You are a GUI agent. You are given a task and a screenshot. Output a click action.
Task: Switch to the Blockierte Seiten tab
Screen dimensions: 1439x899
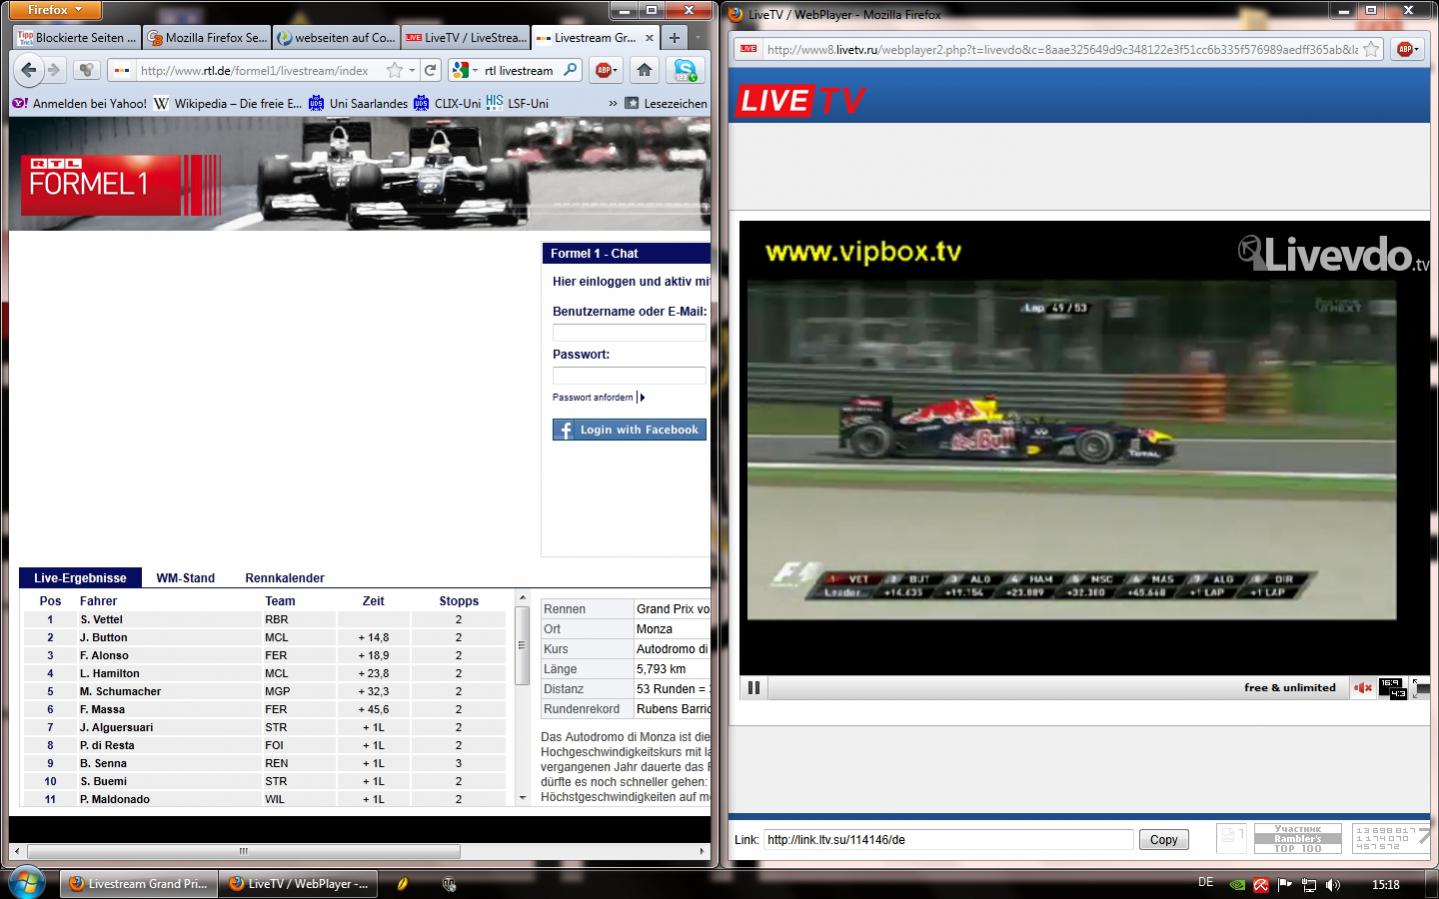pyautogui.click(x=77, y=38)
